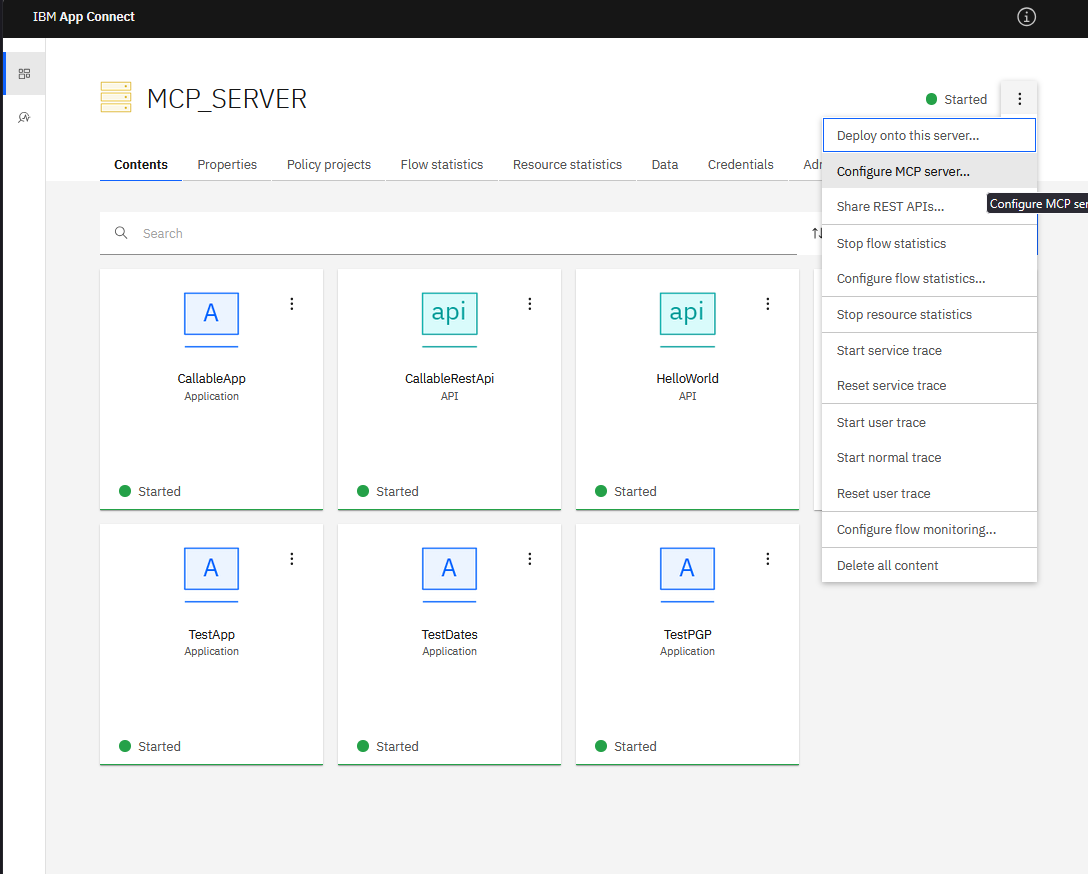Click Started status on HelloWorld card
Screen dimensions: 1088x874
coord(626,491)
